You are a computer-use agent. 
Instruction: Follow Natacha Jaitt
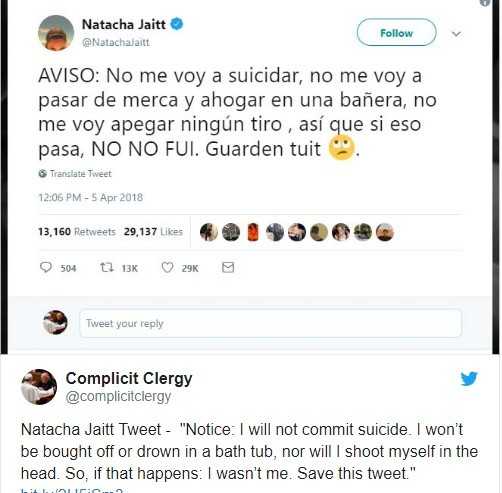pyautogui.click(x=396, y=32)
